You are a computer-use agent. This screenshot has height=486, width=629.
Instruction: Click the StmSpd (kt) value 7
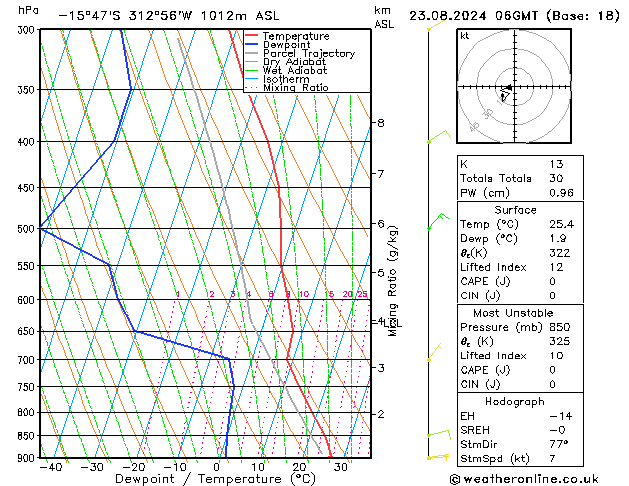(x=553, y=458)
